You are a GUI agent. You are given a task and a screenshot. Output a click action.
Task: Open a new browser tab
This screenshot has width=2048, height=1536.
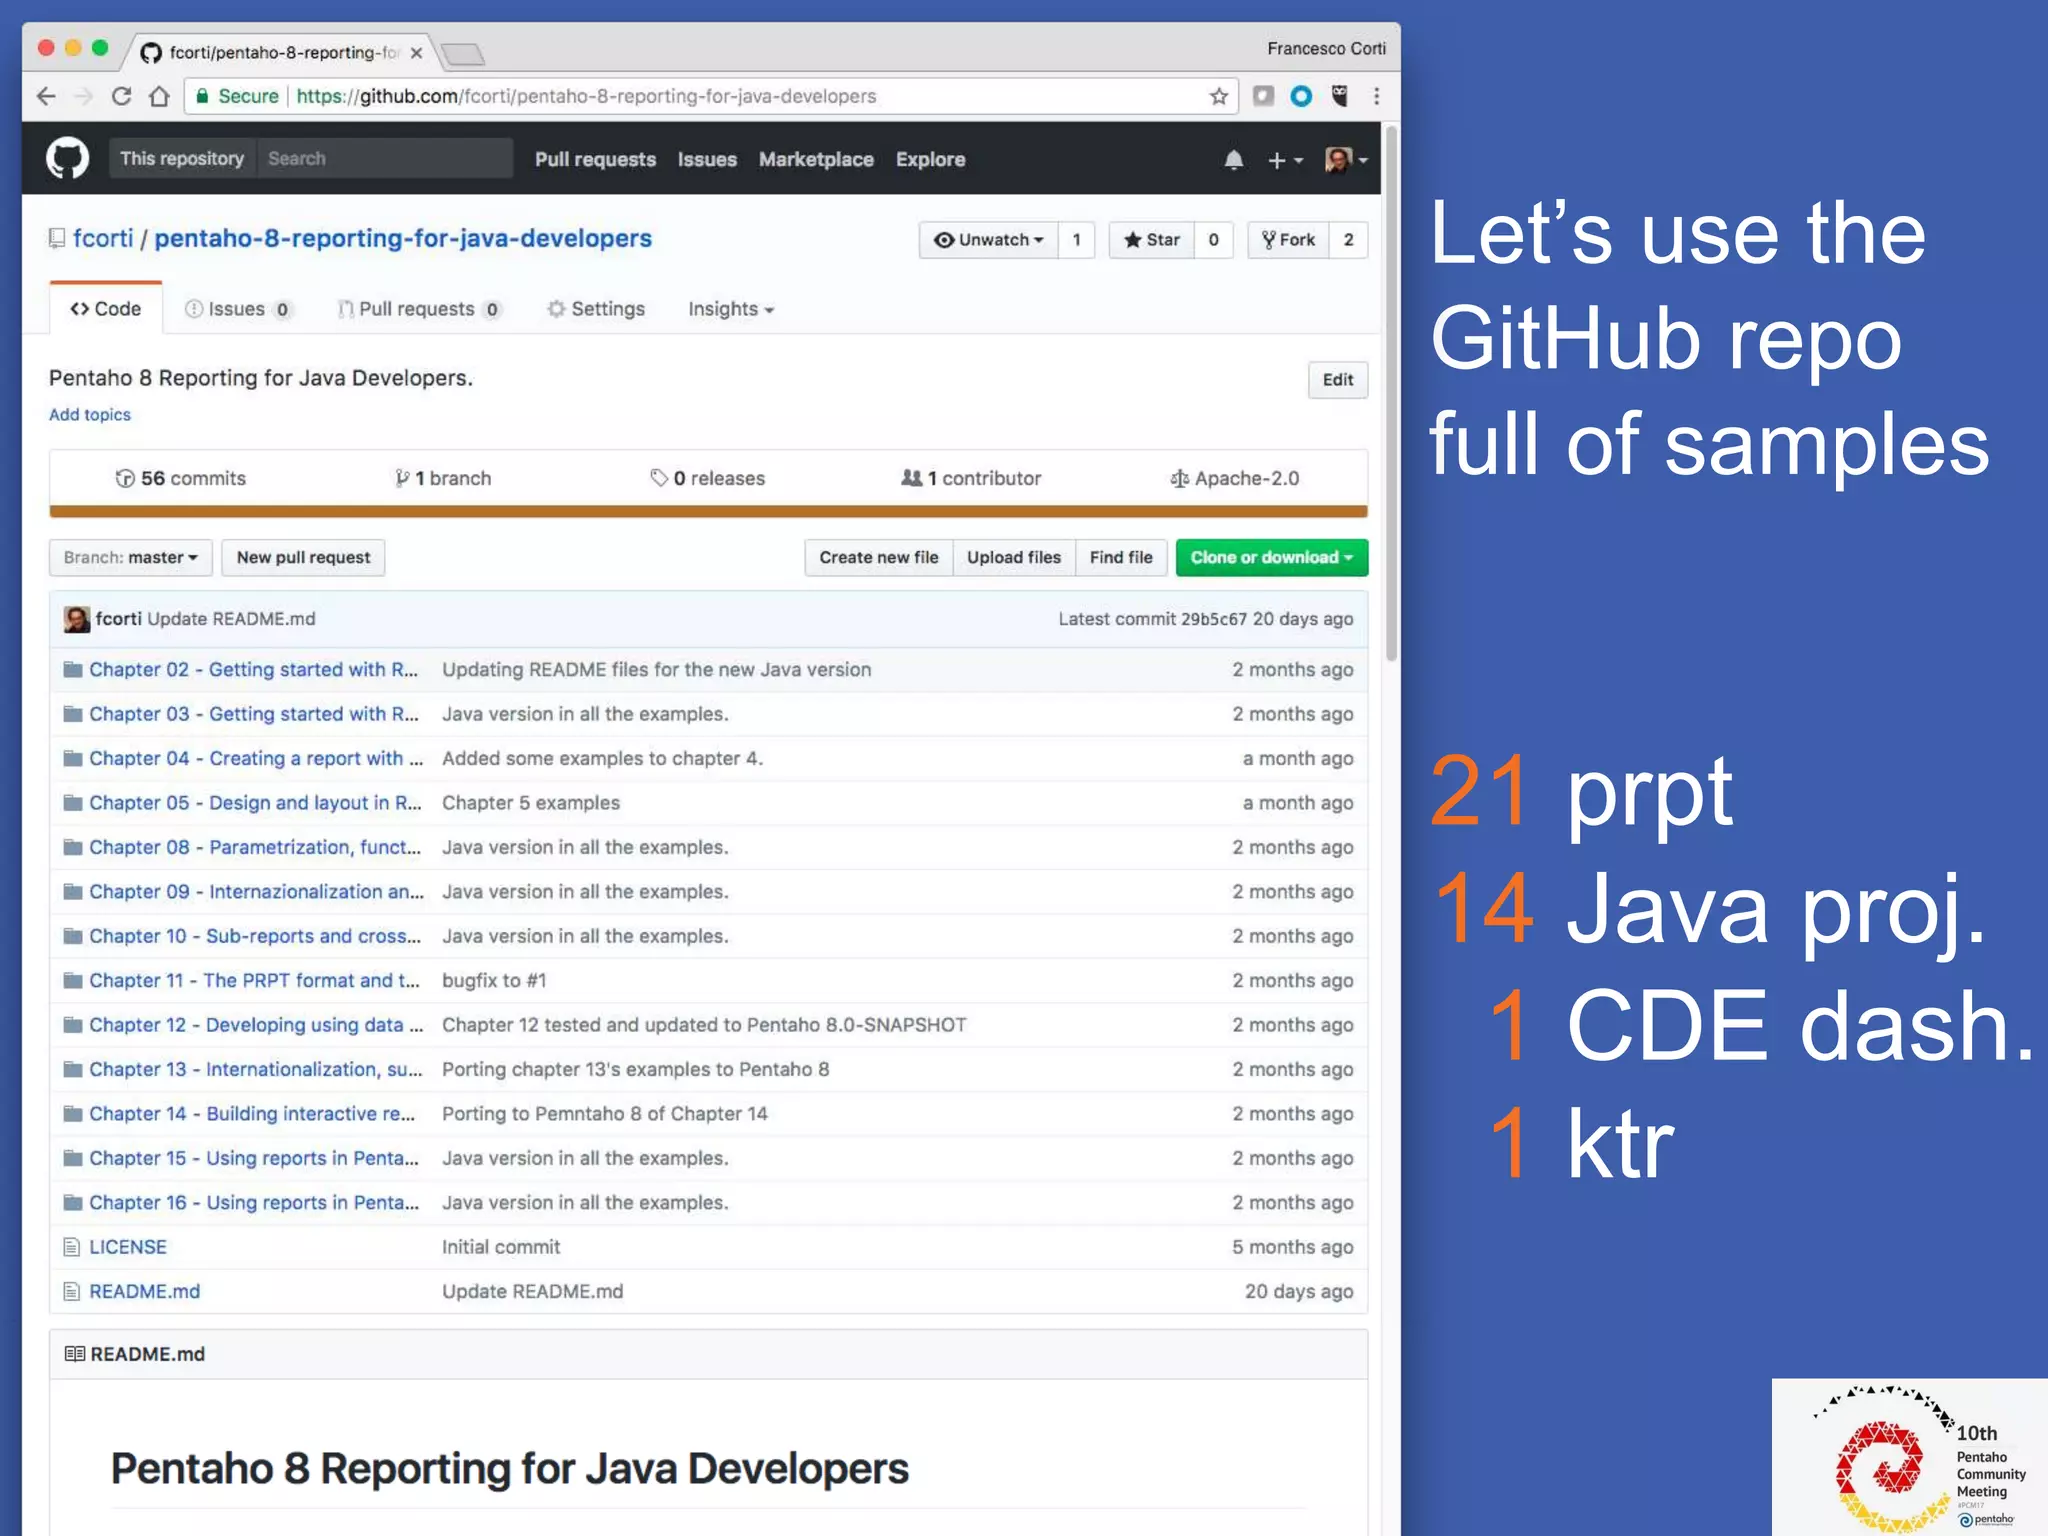[462, 54]
